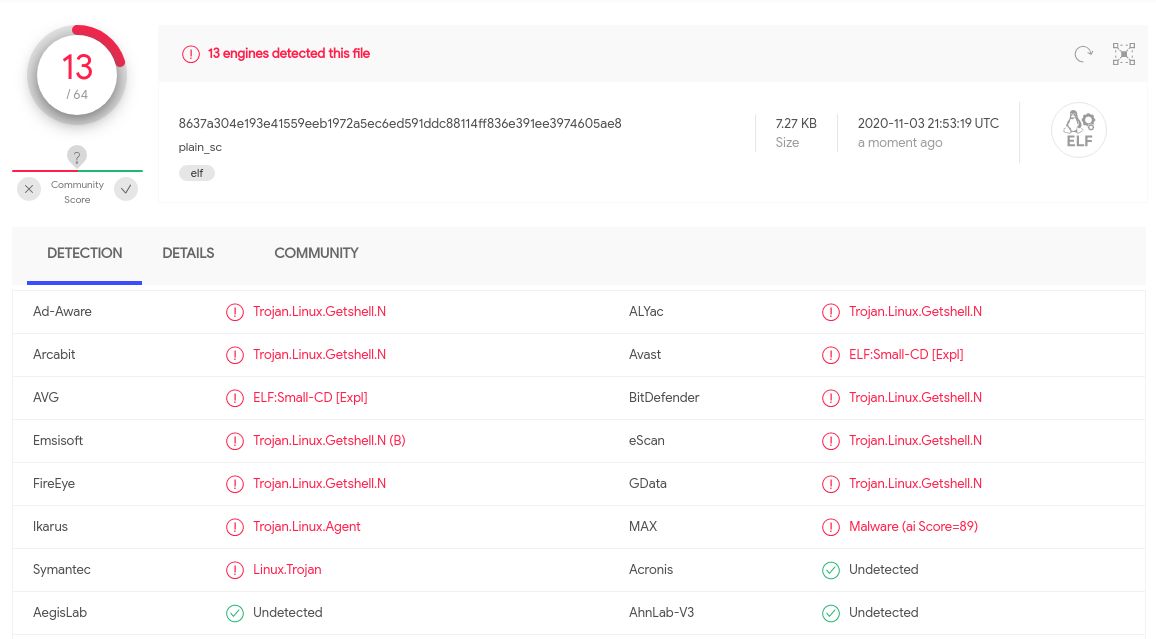Open the COMMUNITY tab
Screen dimensions: 1156x639
(x=316, y=253)
